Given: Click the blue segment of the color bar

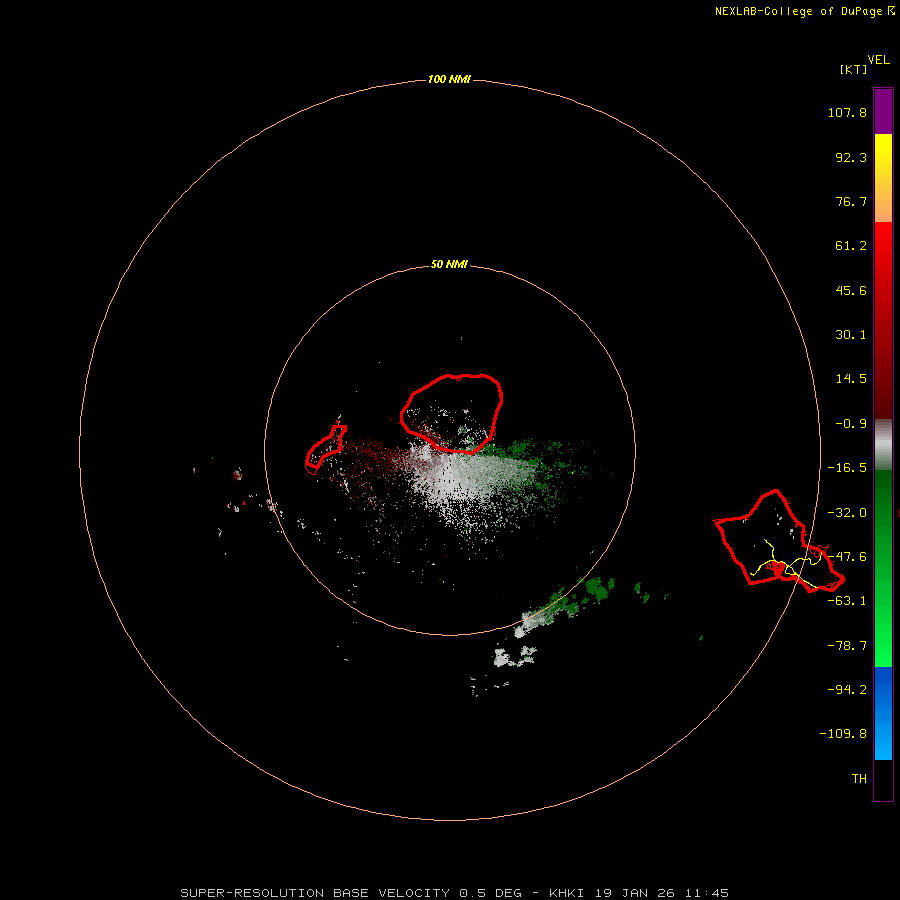Looking at the screenshot, I should [x=883, y=713].
